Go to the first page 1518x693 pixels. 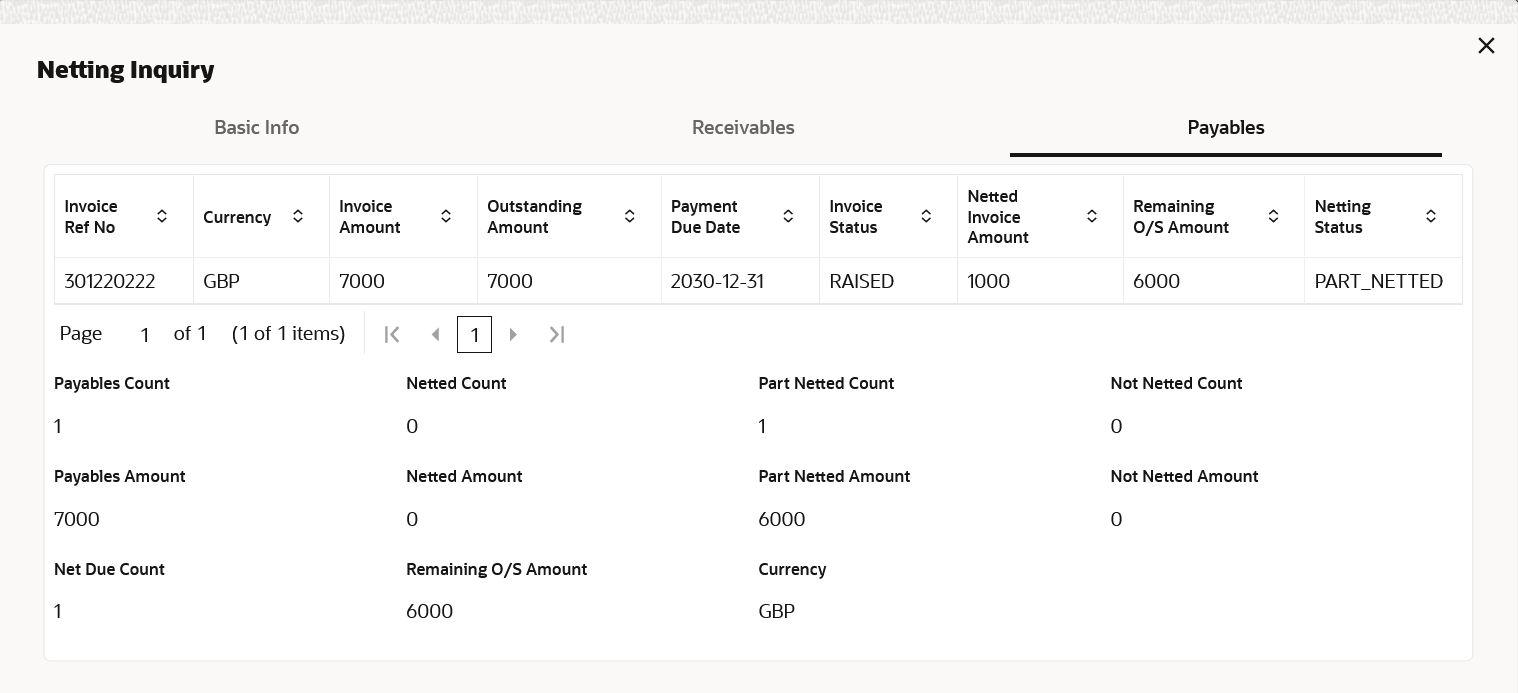[392, 335]
